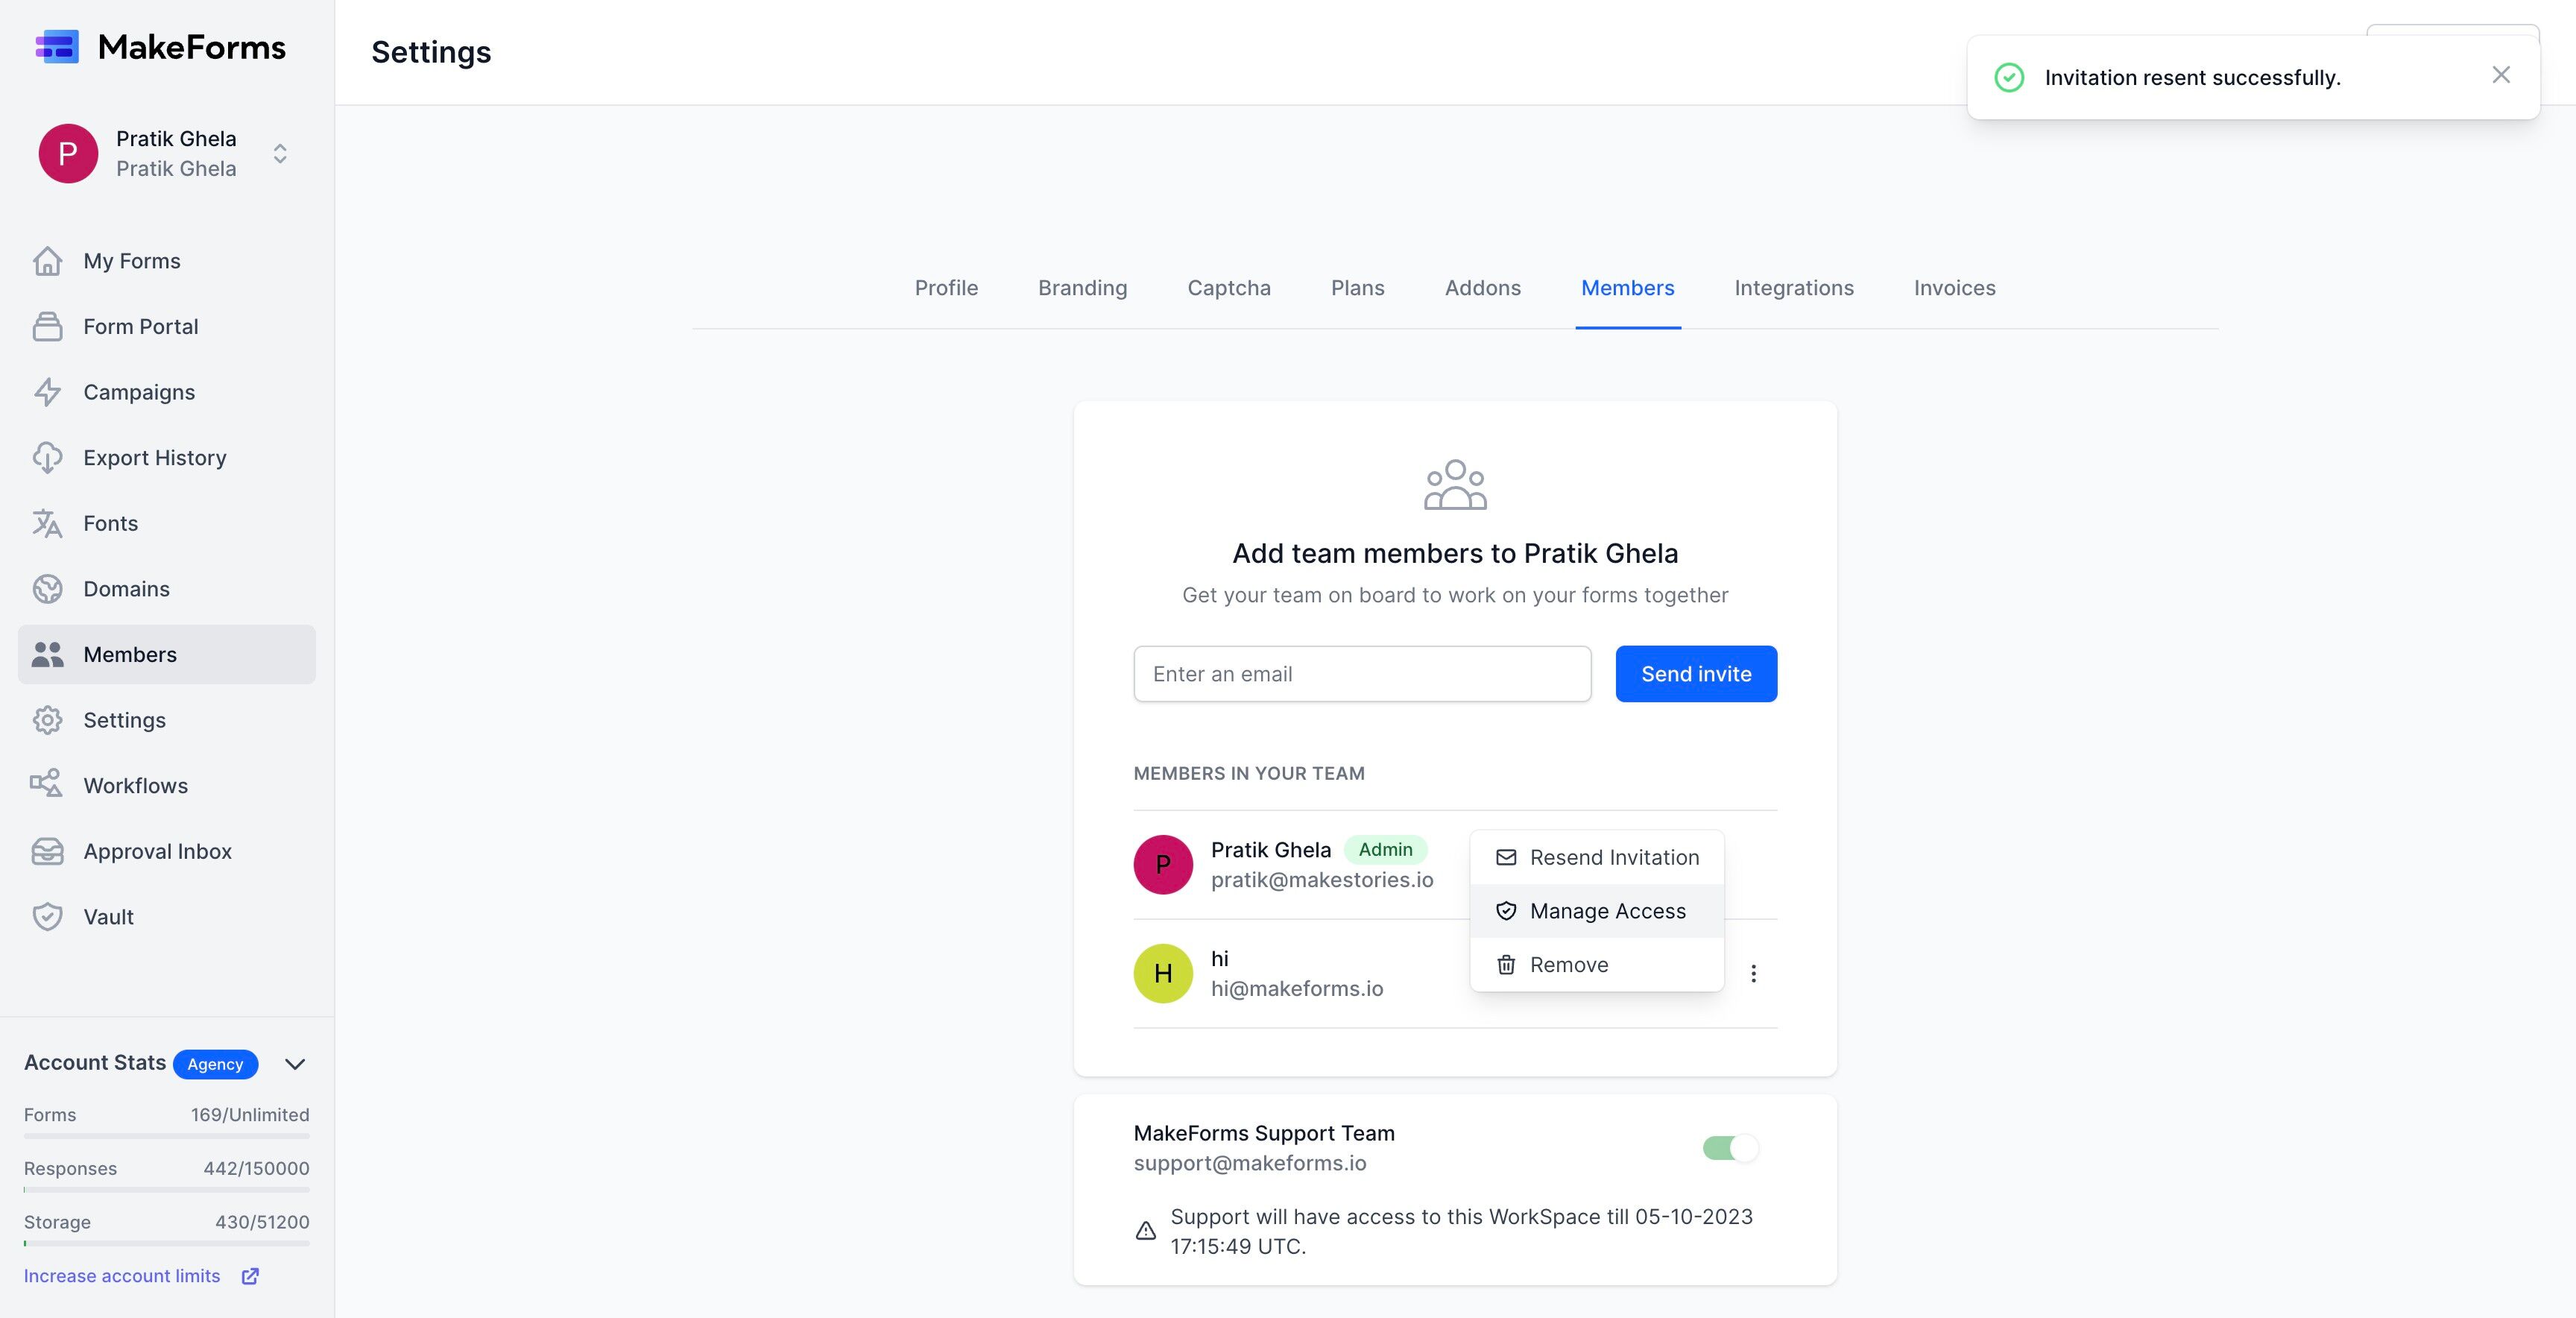
Task: Choose Remove from the menu
Action: [1597, 965]
